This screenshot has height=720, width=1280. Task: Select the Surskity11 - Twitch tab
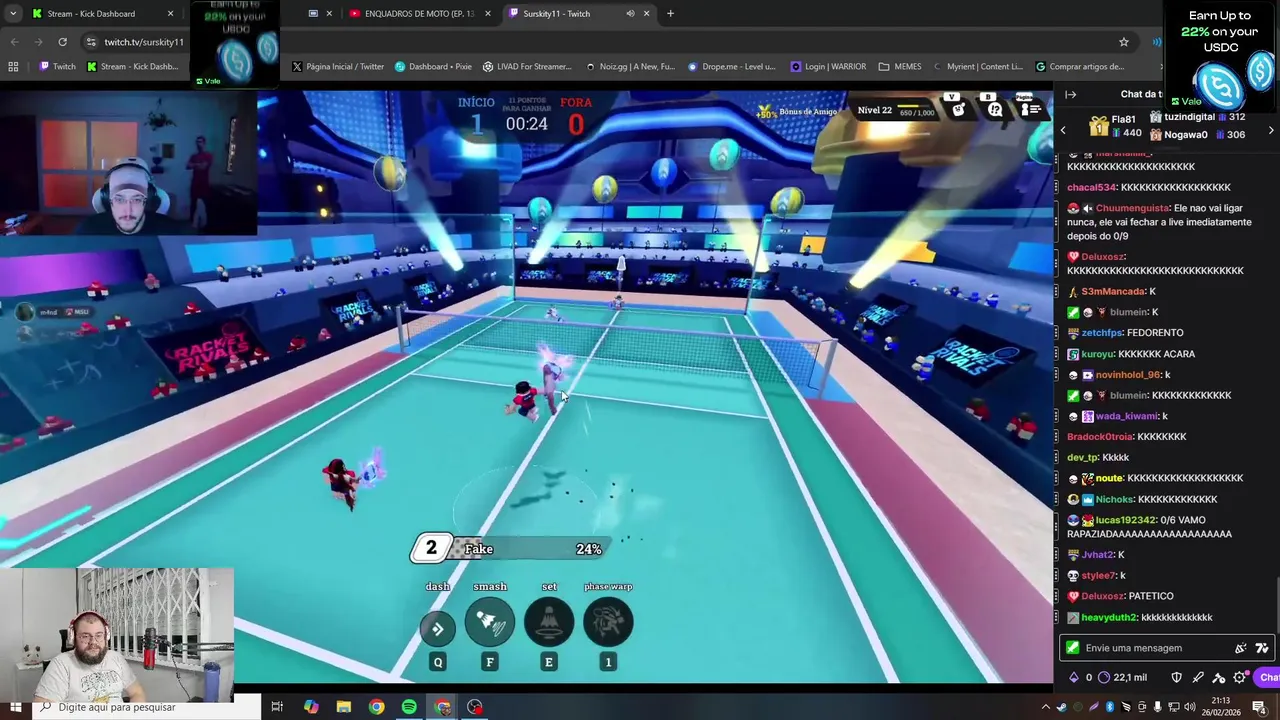[579, 14]
